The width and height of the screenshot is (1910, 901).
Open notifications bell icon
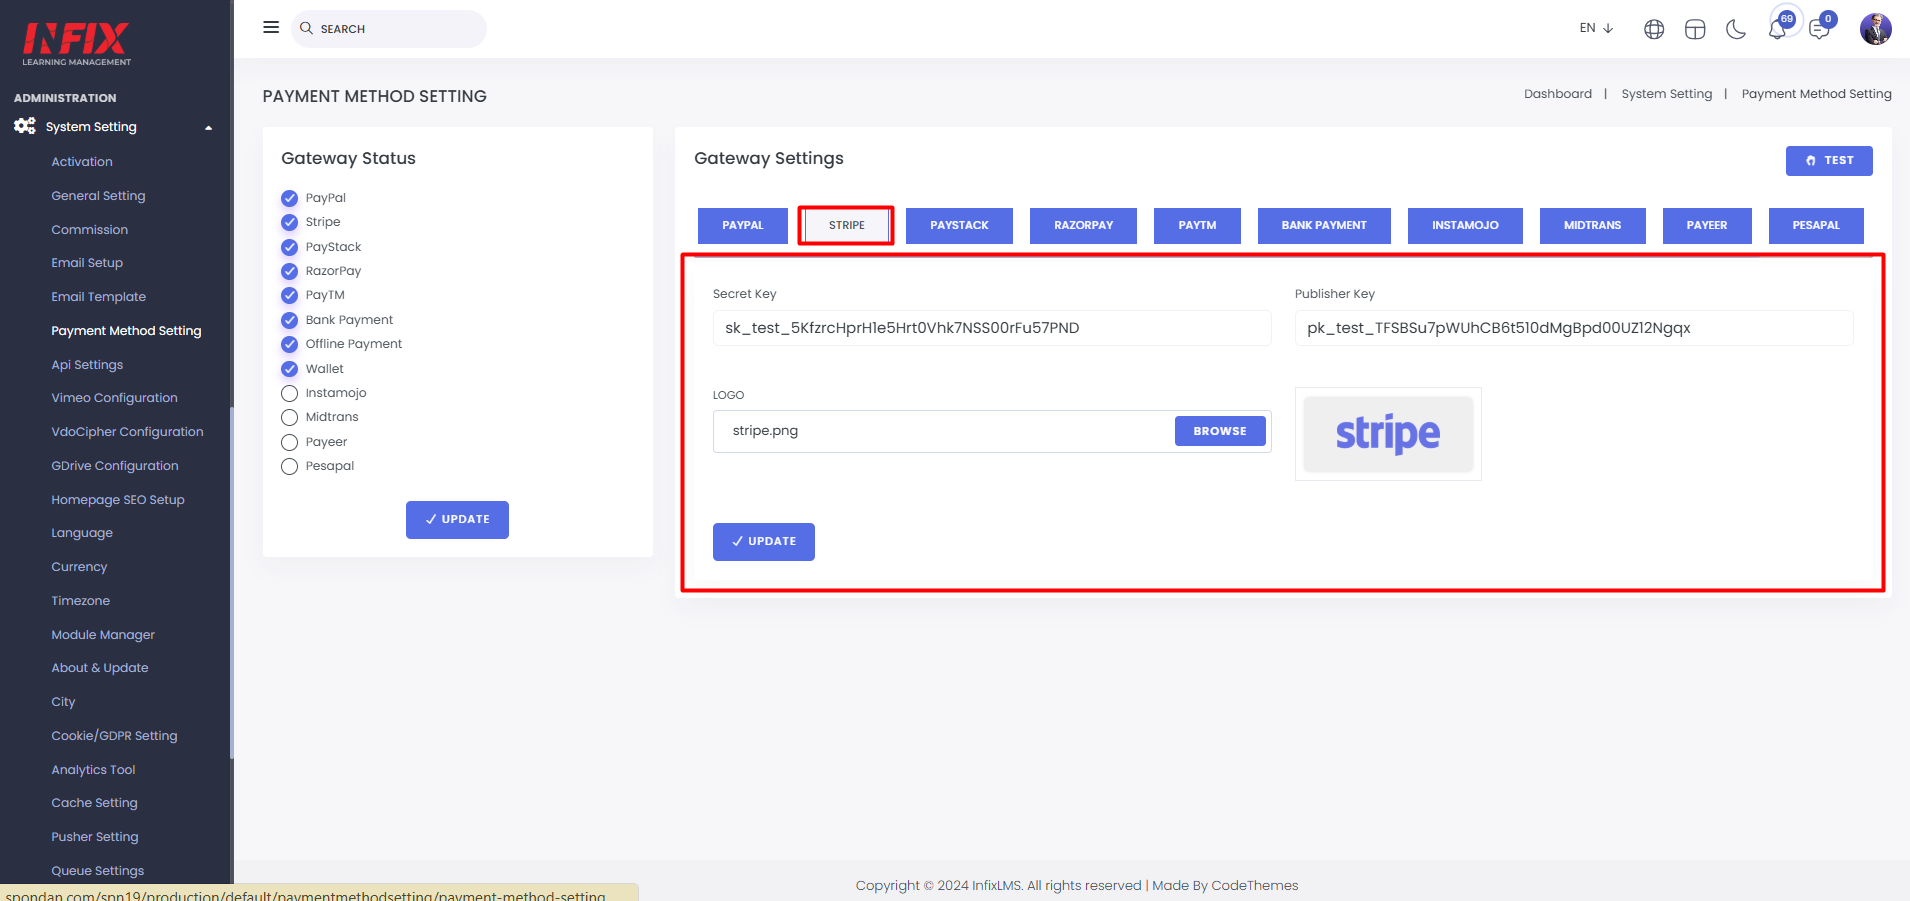(x=1777, y=29)
